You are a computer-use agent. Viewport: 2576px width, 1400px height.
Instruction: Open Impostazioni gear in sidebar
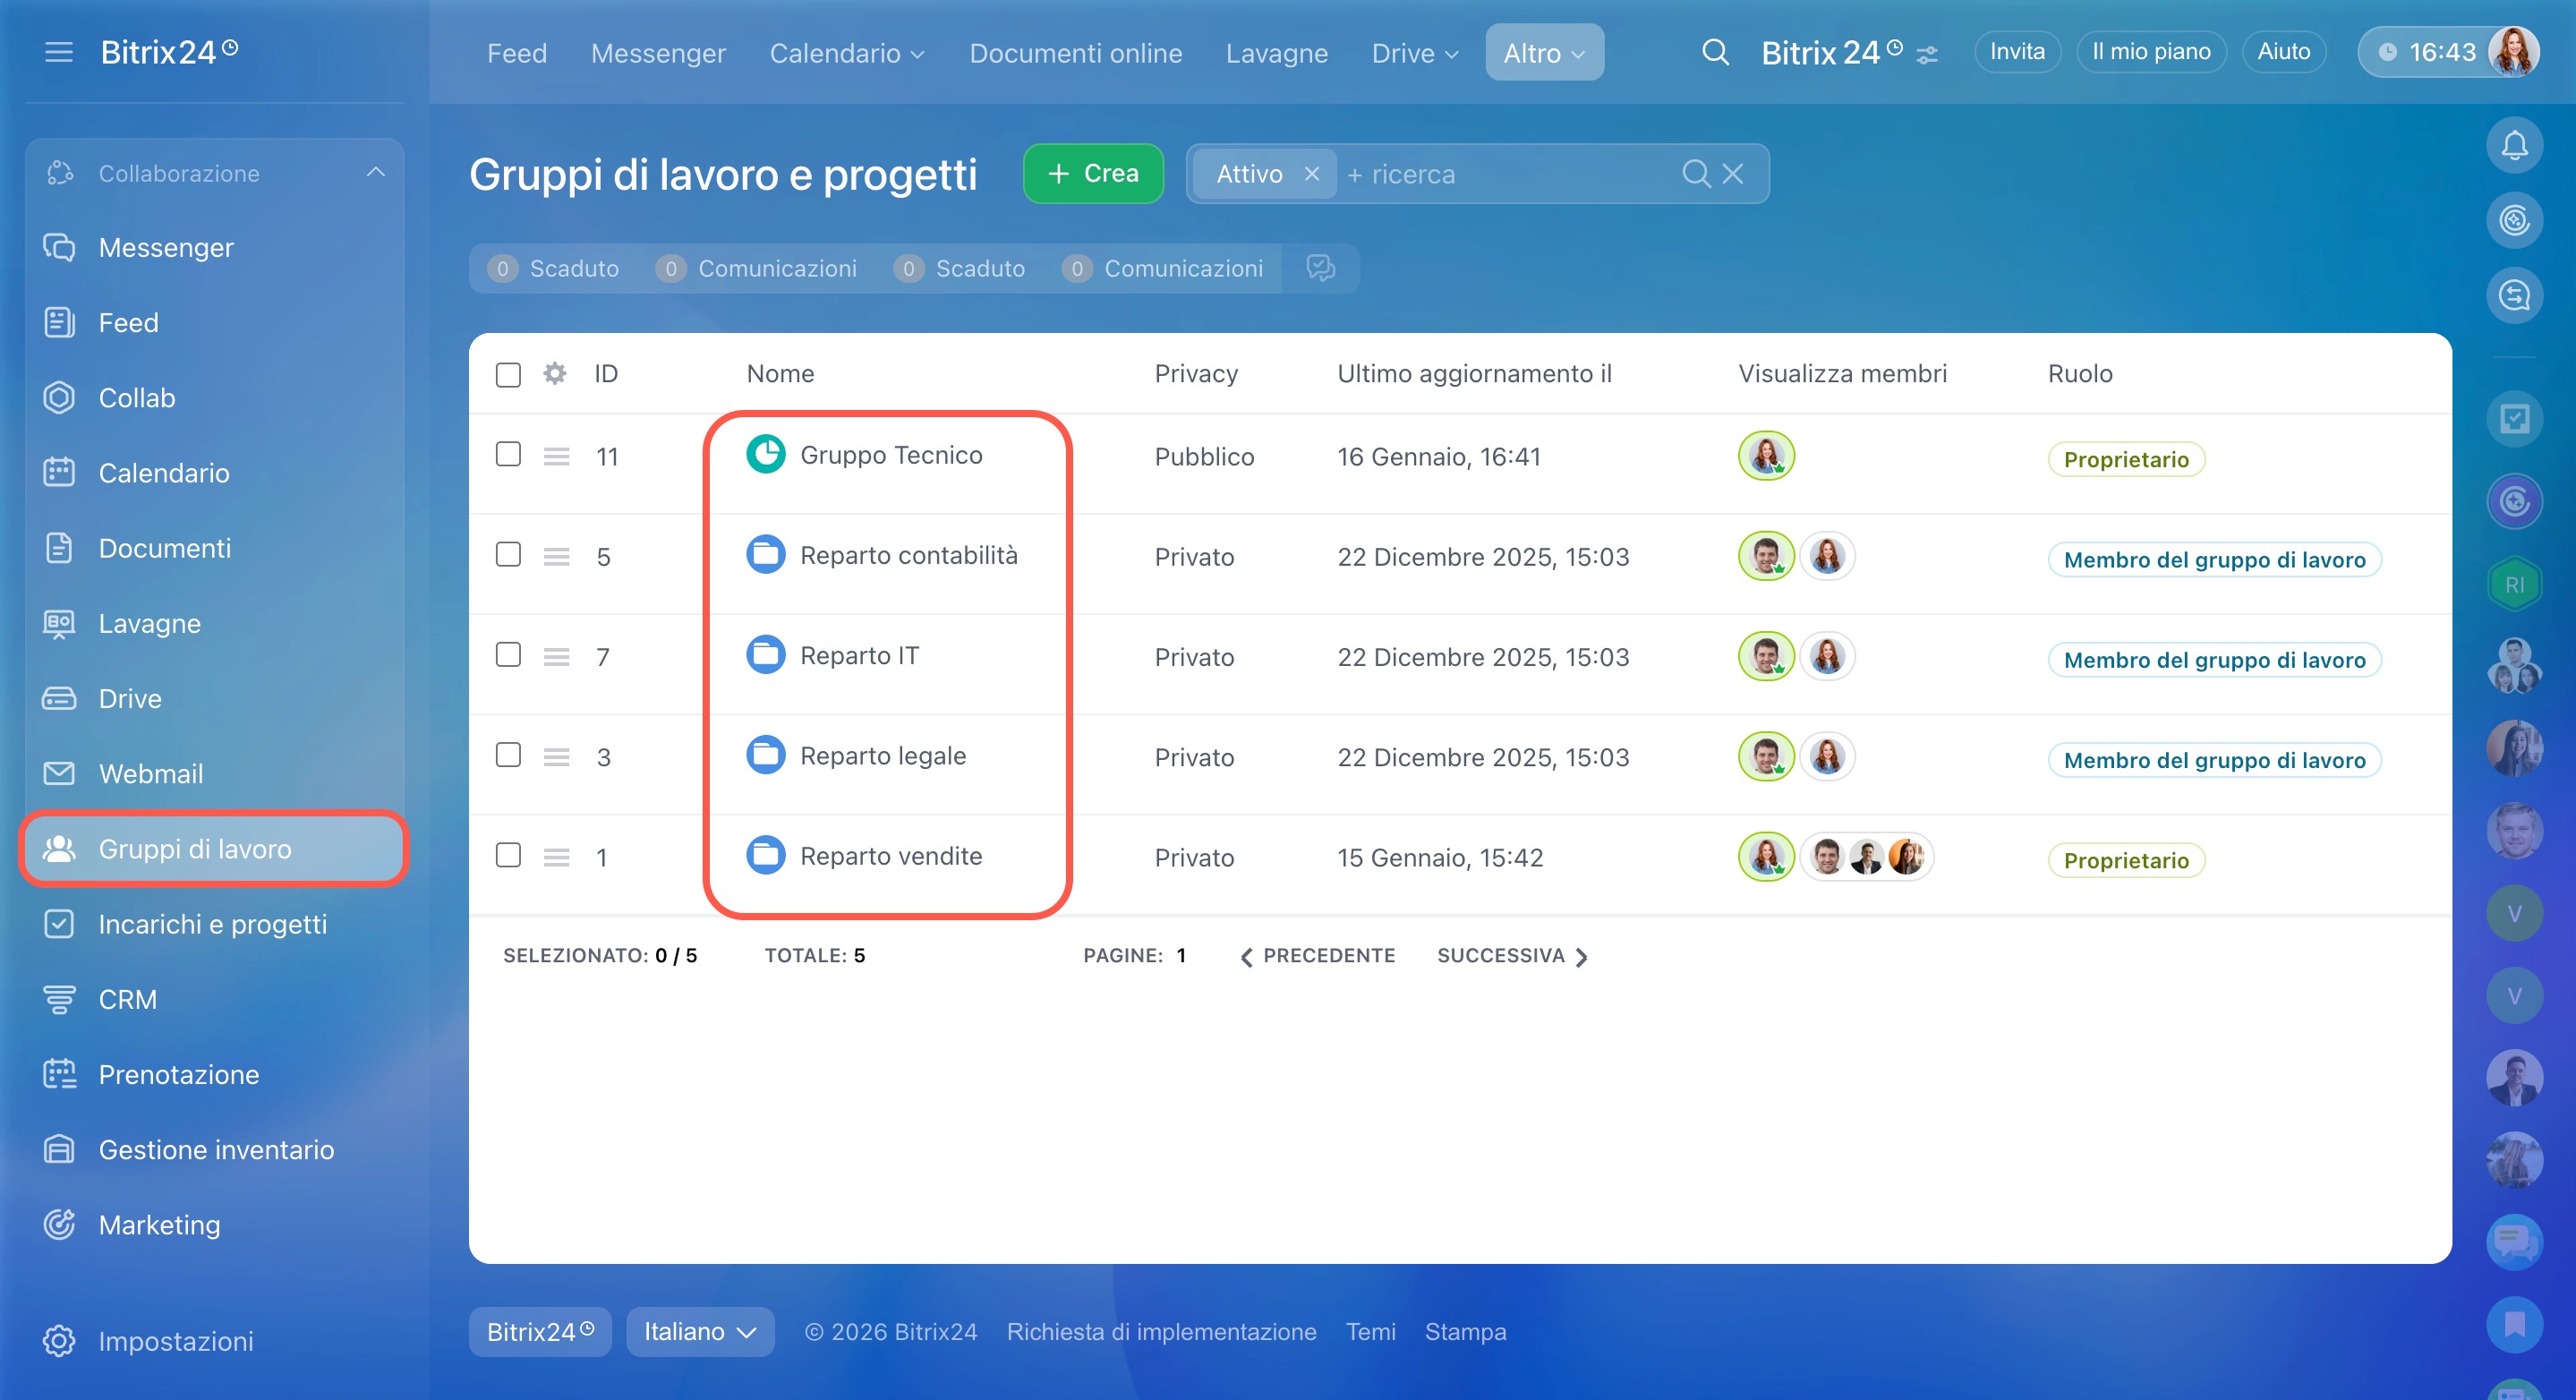(59, 1340)
